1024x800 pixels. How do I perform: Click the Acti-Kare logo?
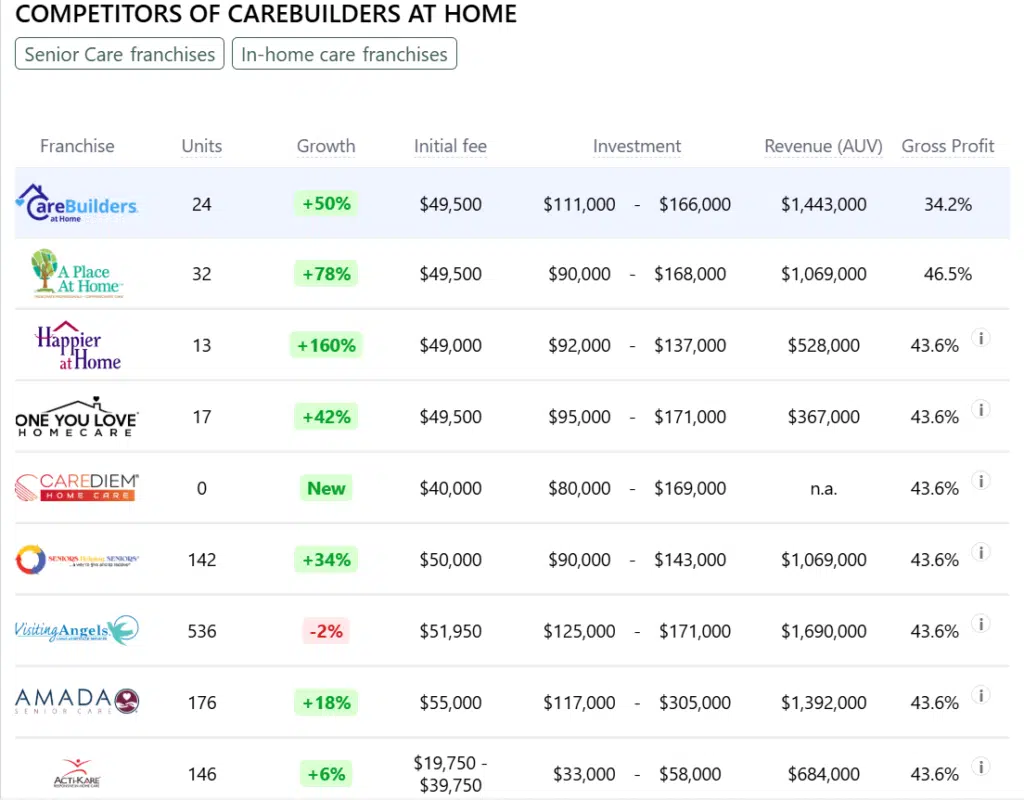77,774
